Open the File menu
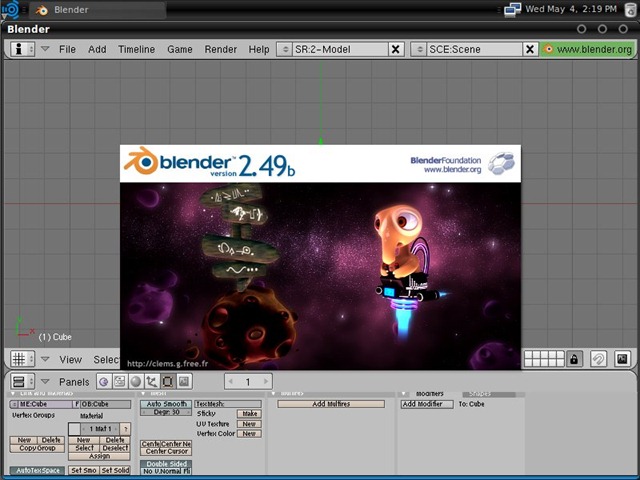The width and height of the screenshot is (640, 480). pos(67,49)
